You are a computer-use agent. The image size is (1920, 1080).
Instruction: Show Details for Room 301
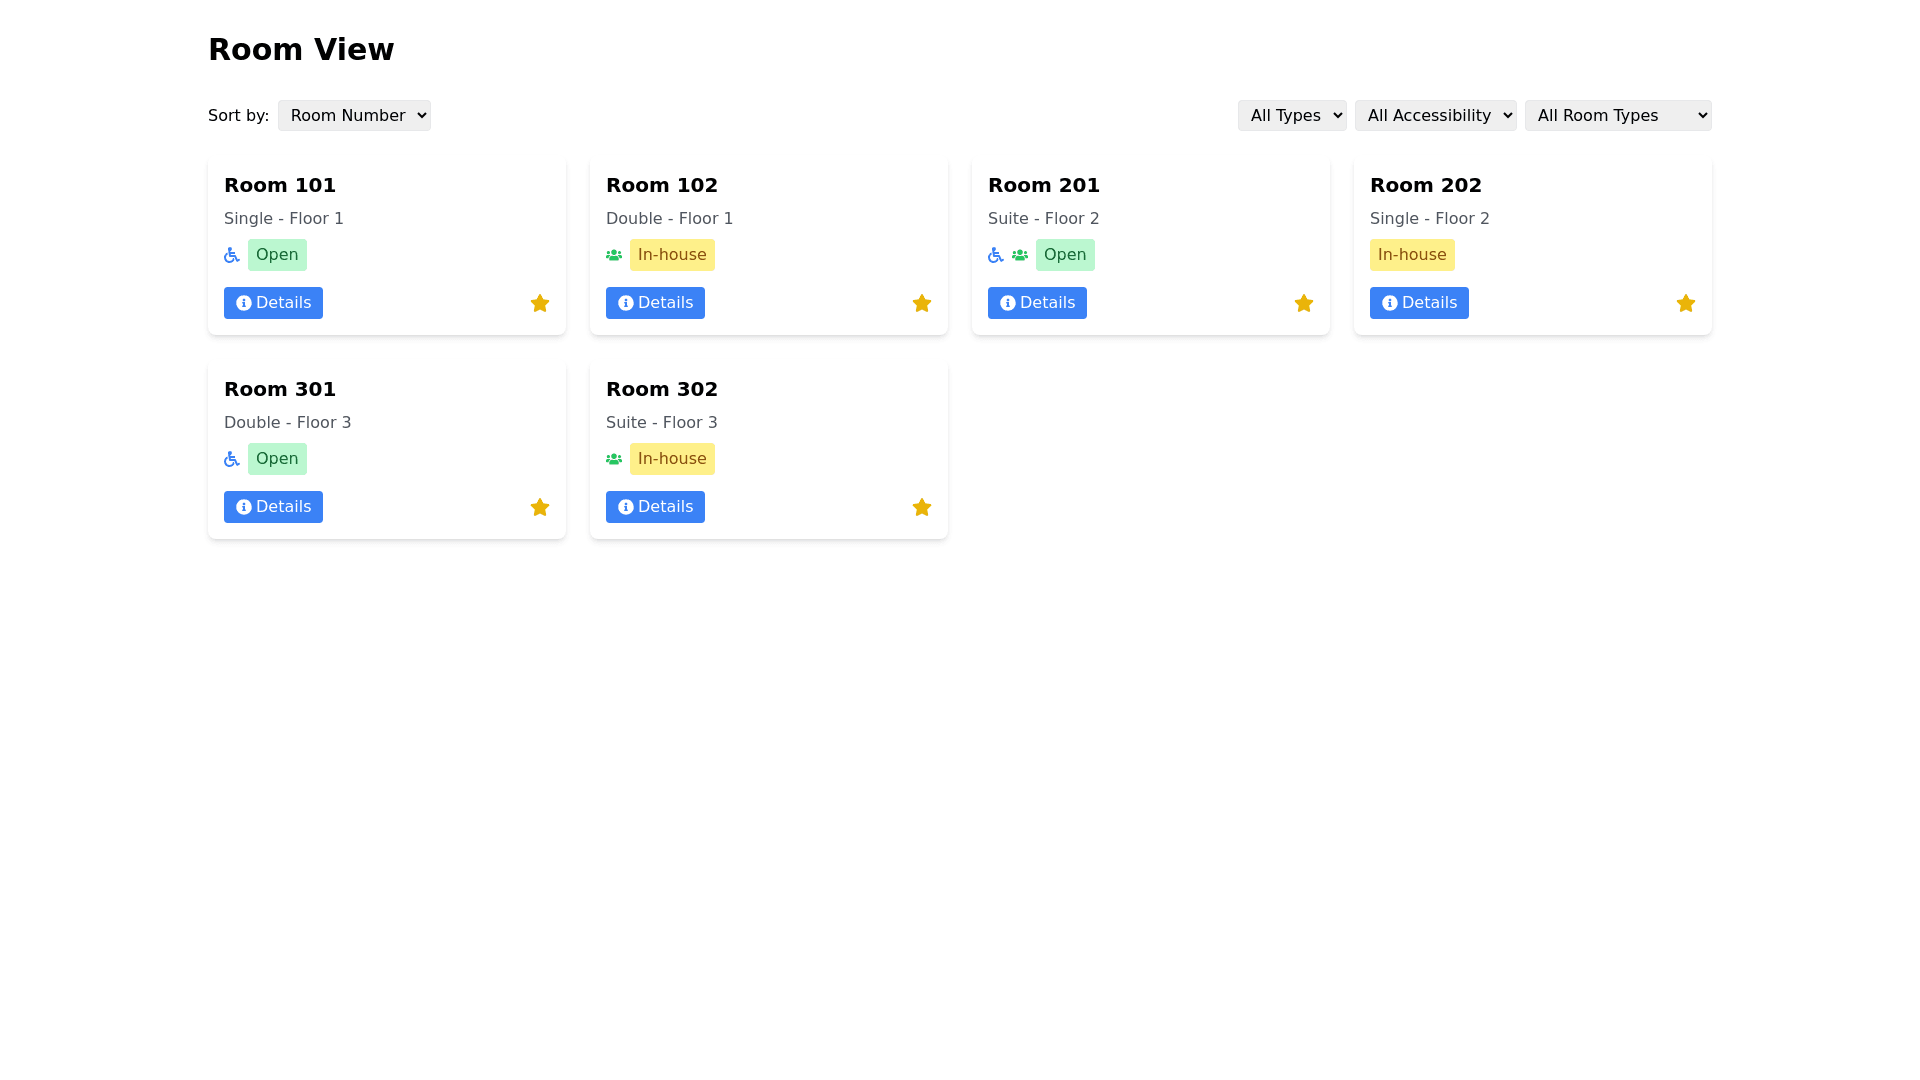click(x=273, y=507)
